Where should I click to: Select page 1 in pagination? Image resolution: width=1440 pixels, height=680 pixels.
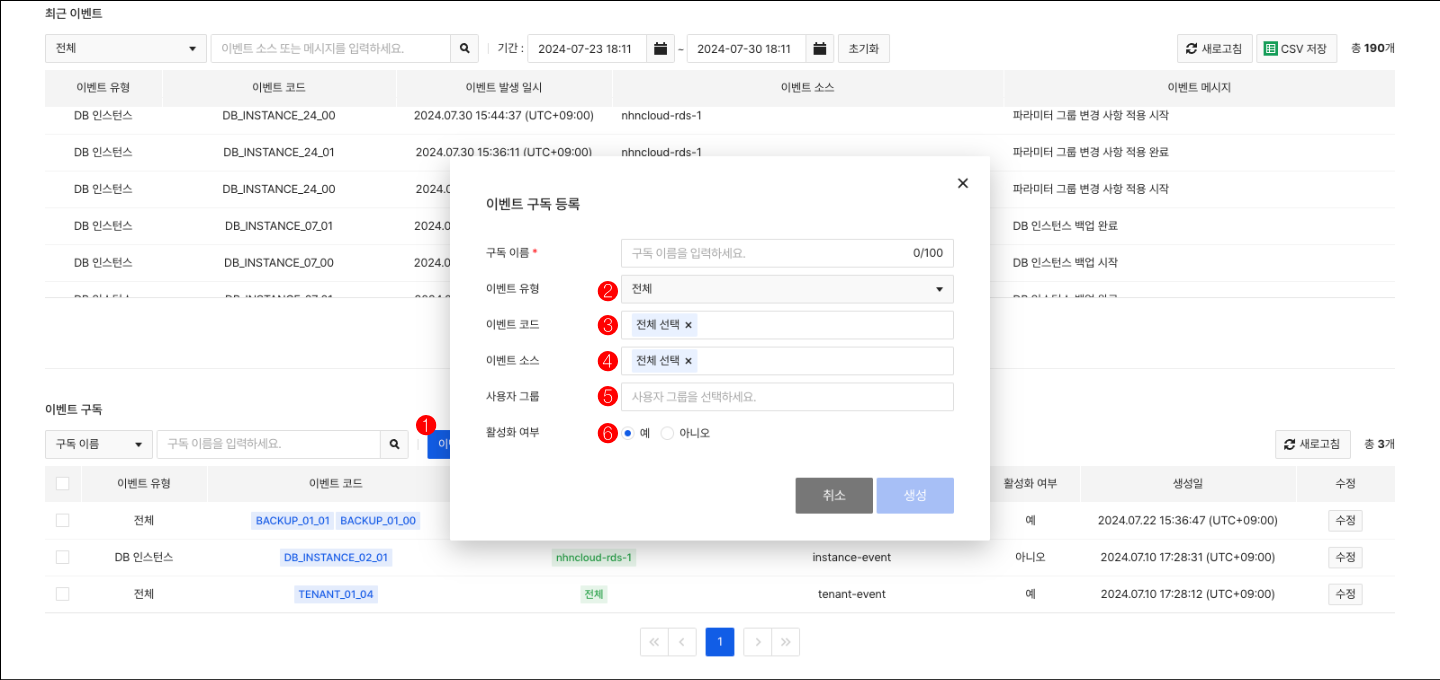(720, 642)
